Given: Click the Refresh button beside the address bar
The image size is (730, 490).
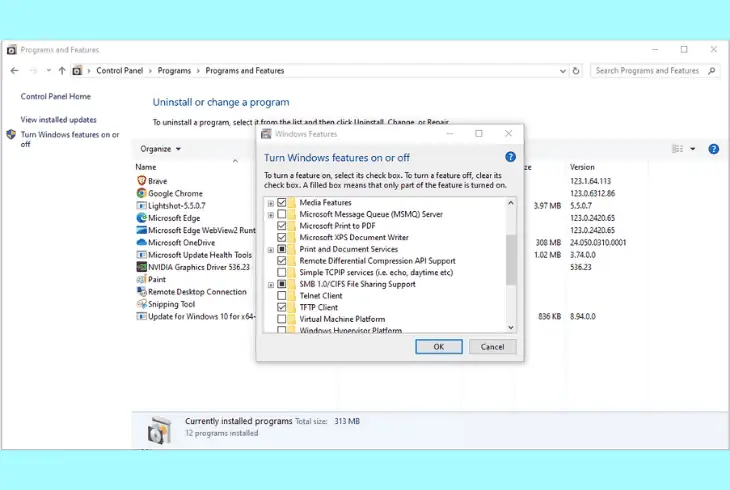Looking at the screenshot, I should tap(576, 71).
